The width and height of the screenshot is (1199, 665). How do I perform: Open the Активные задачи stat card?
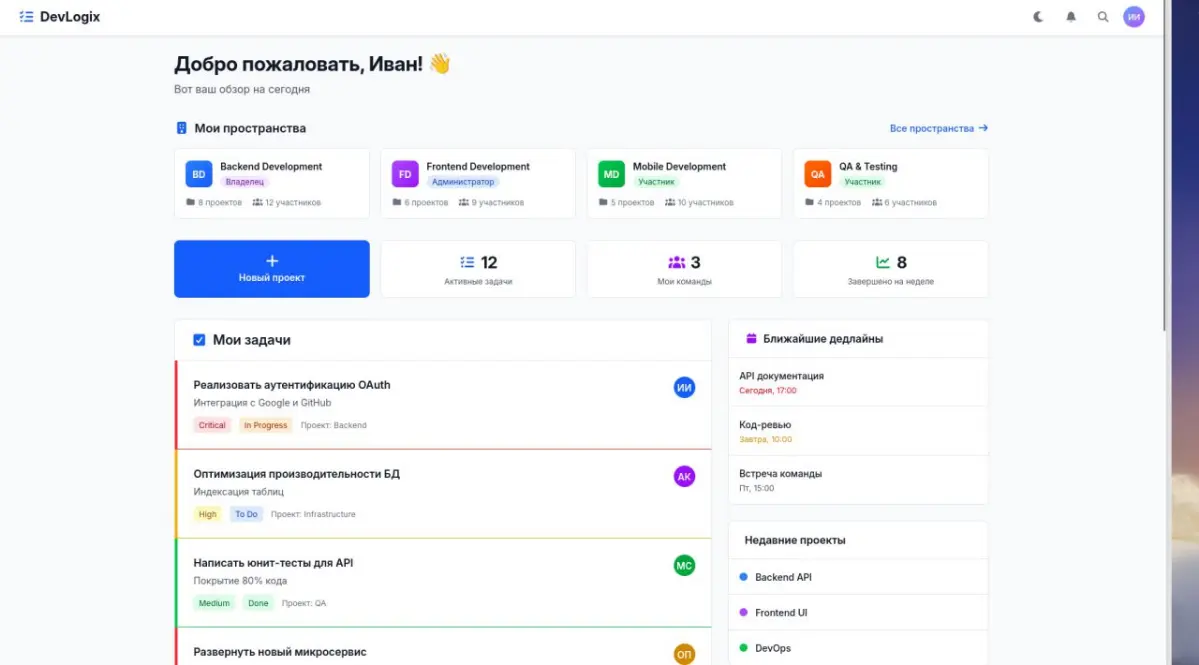pos(478,269)
